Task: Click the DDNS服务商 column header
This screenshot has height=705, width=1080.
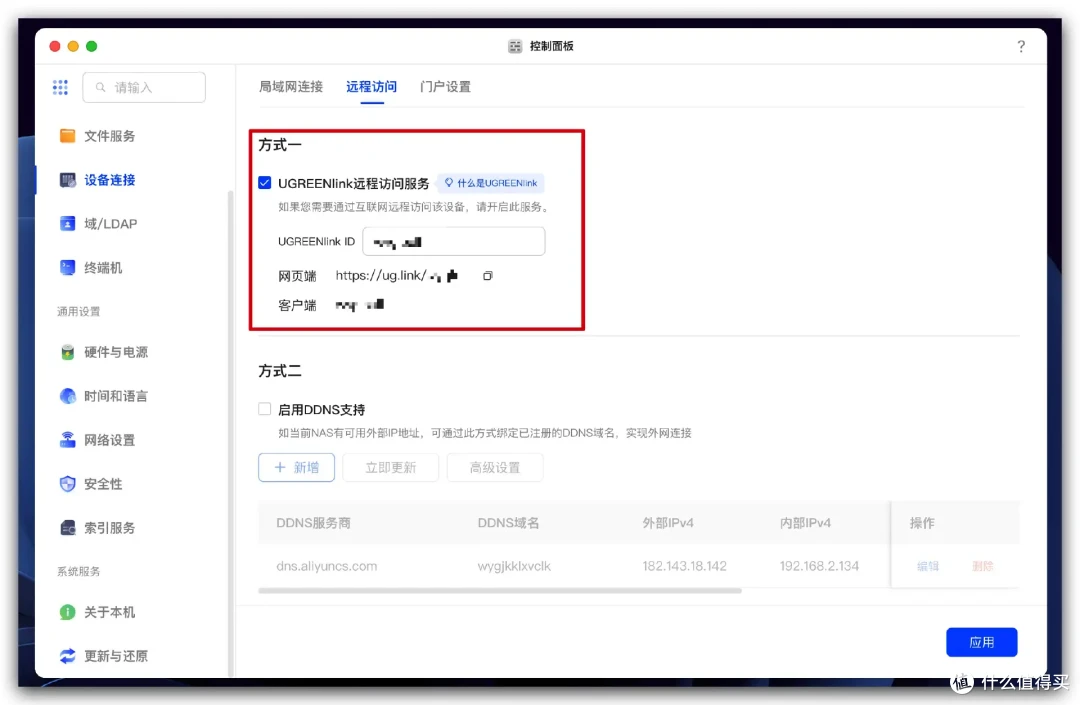Action: point(313,523)
